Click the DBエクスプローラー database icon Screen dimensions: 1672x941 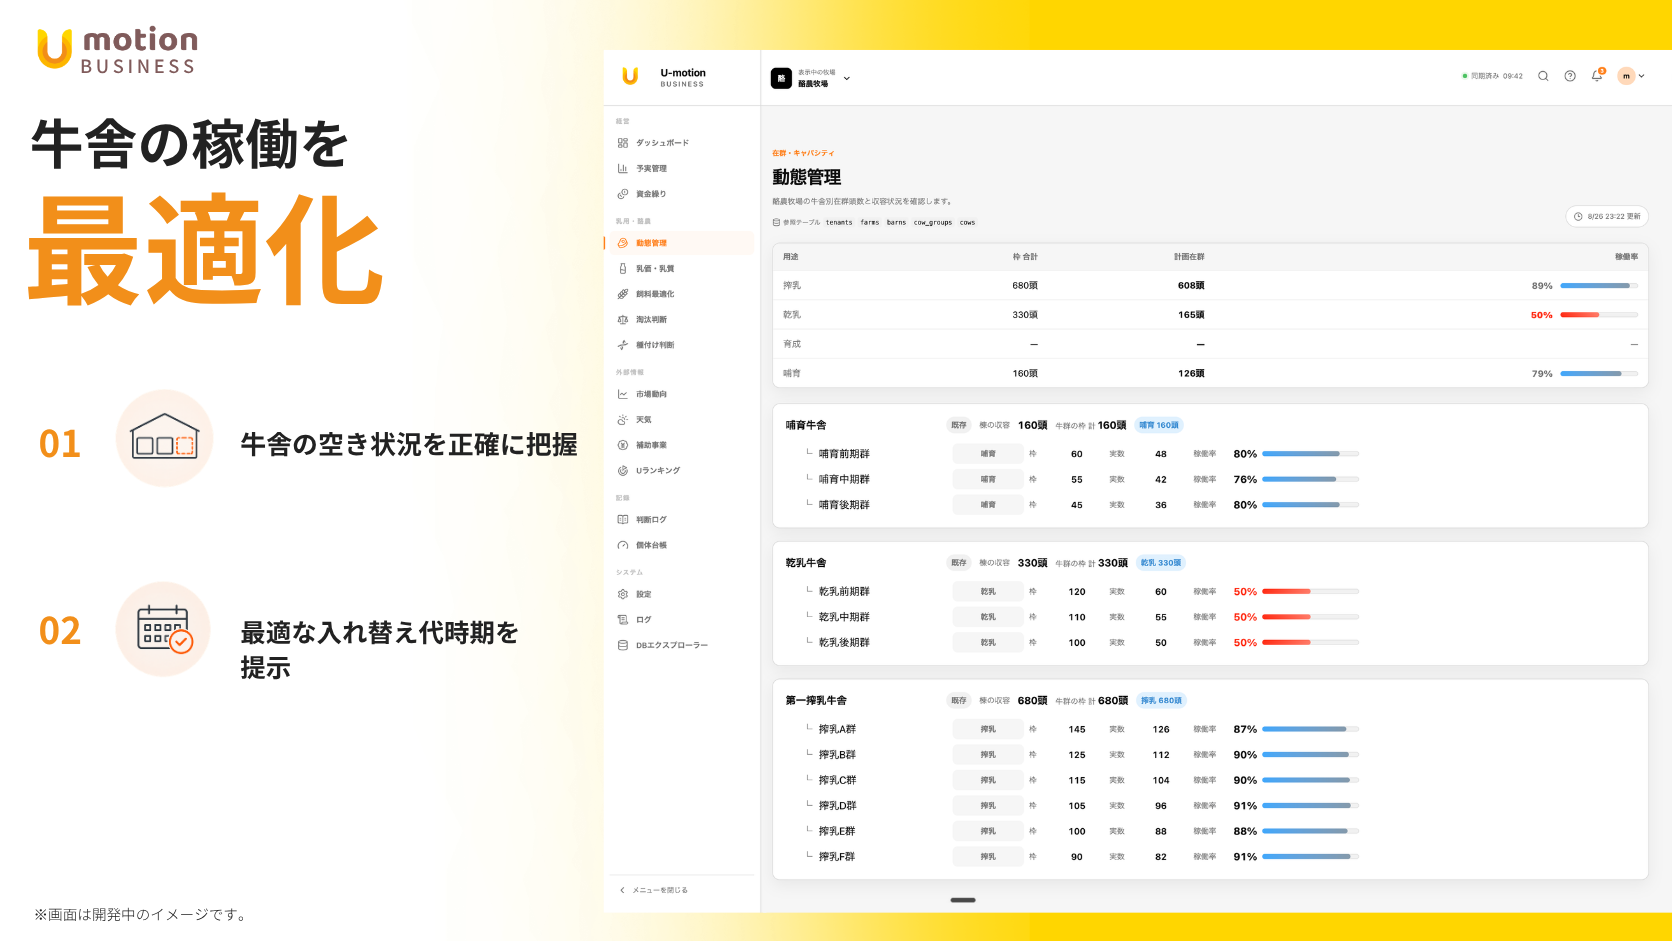click(x=623, y=645)
